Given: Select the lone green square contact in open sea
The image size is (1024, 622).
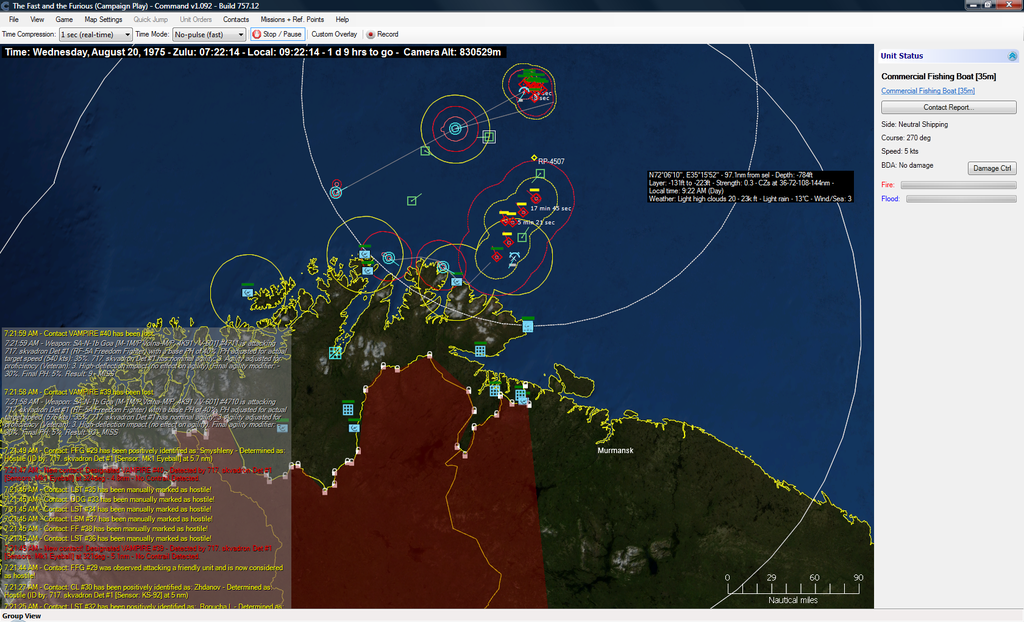Looking at the screenshot, I should (x=411, y=201).
